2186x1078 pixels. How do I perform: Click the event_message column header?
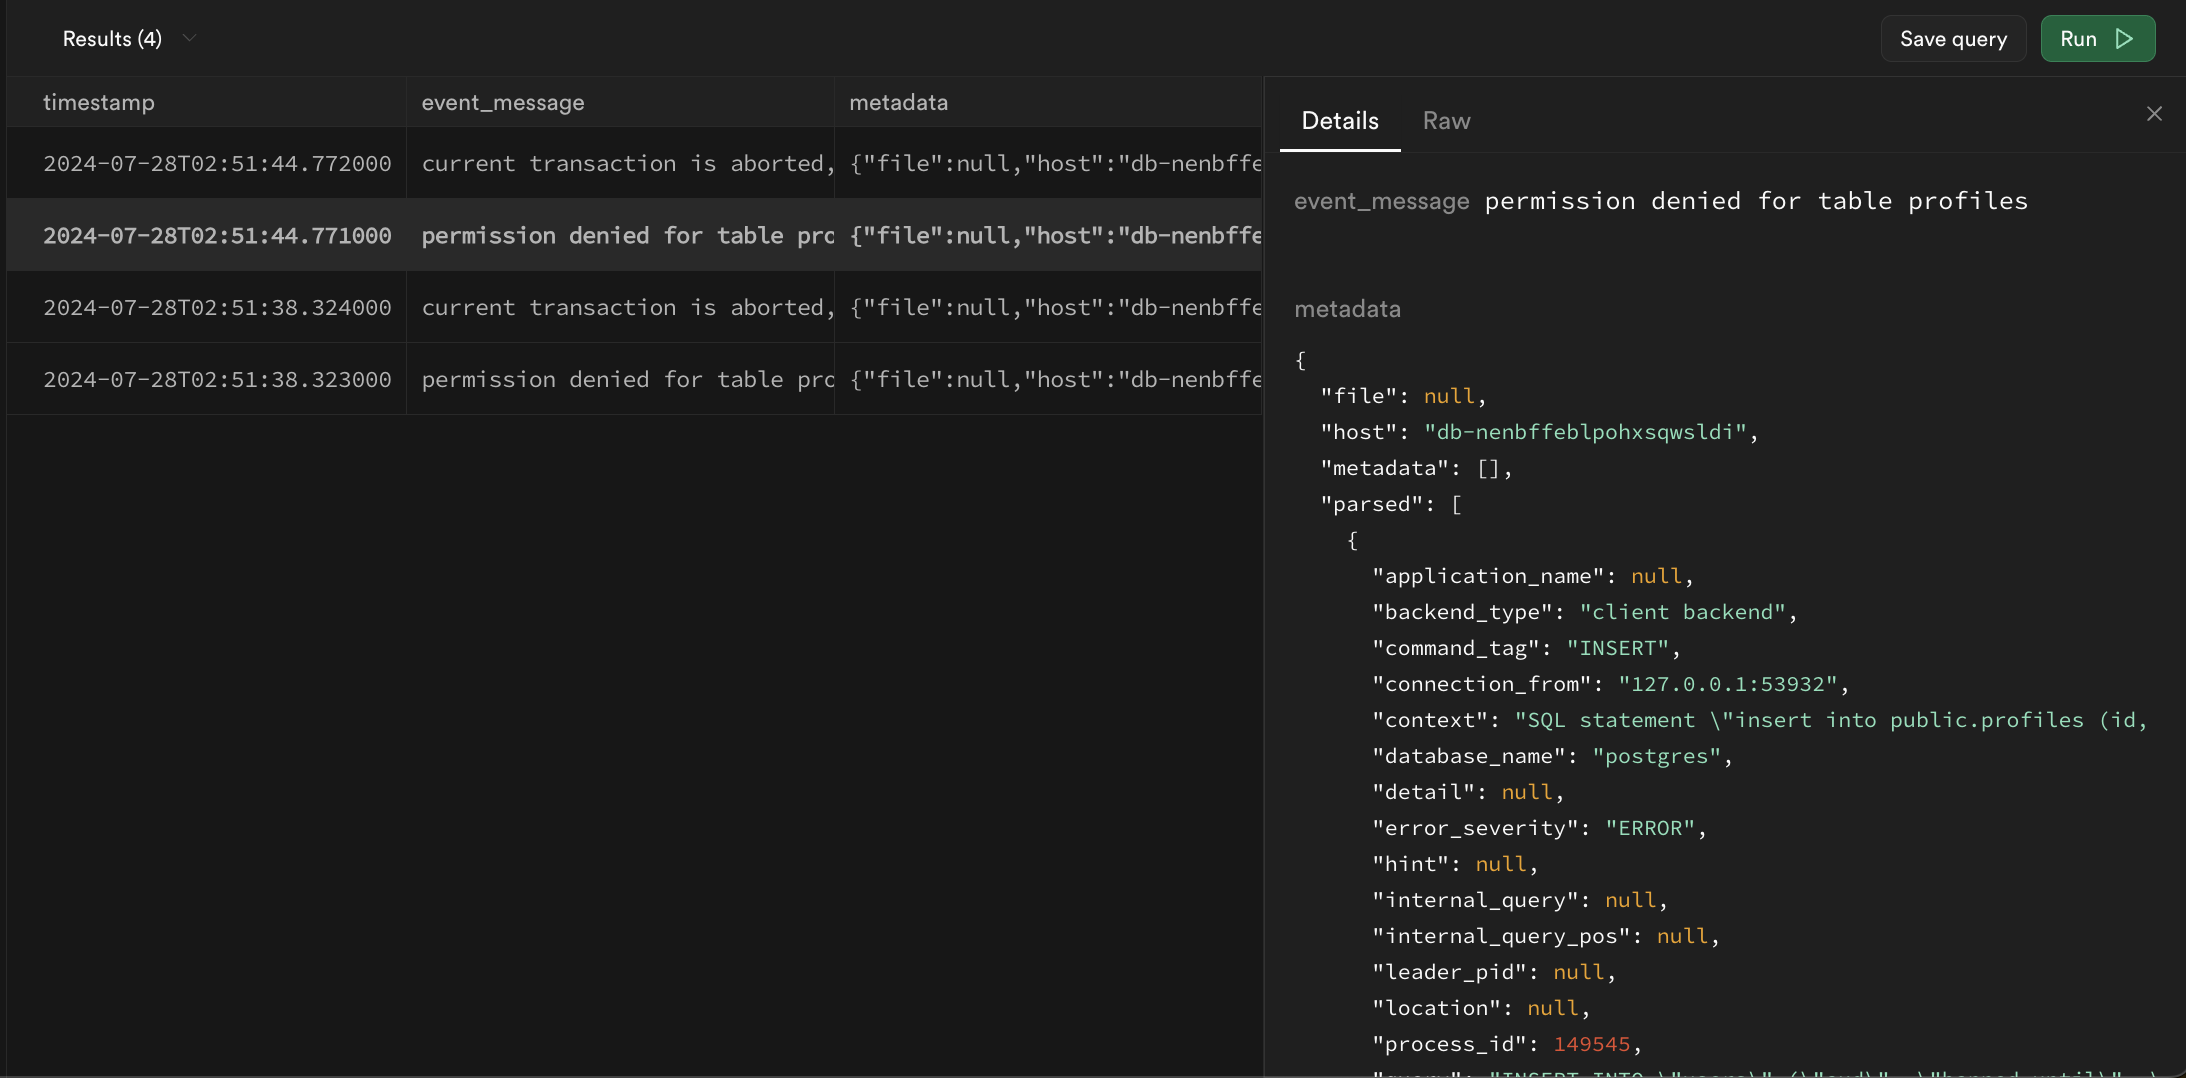tap(502, 101)
